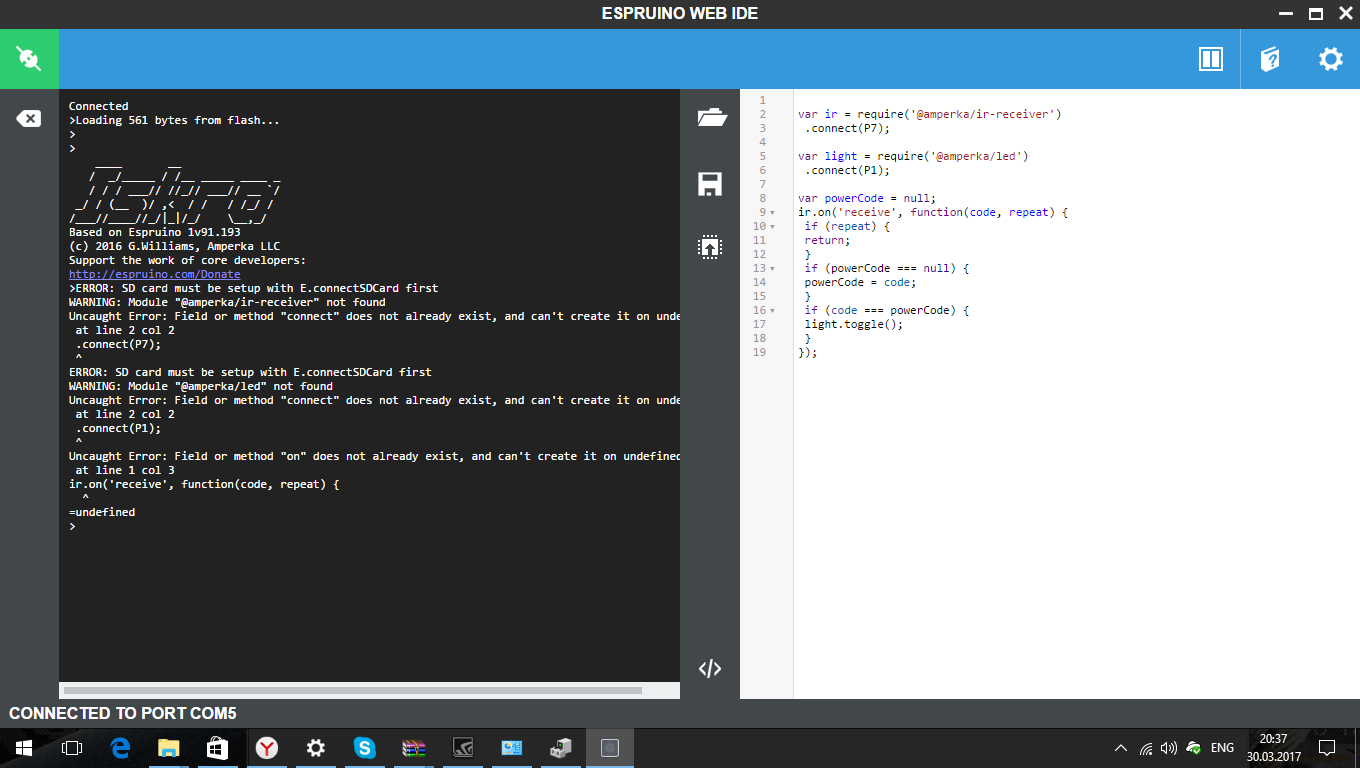The height and width of the screenshot is (768, 1360).
Task: Clear the terminal with the backspace icon
Action: [x=29, y=119]
